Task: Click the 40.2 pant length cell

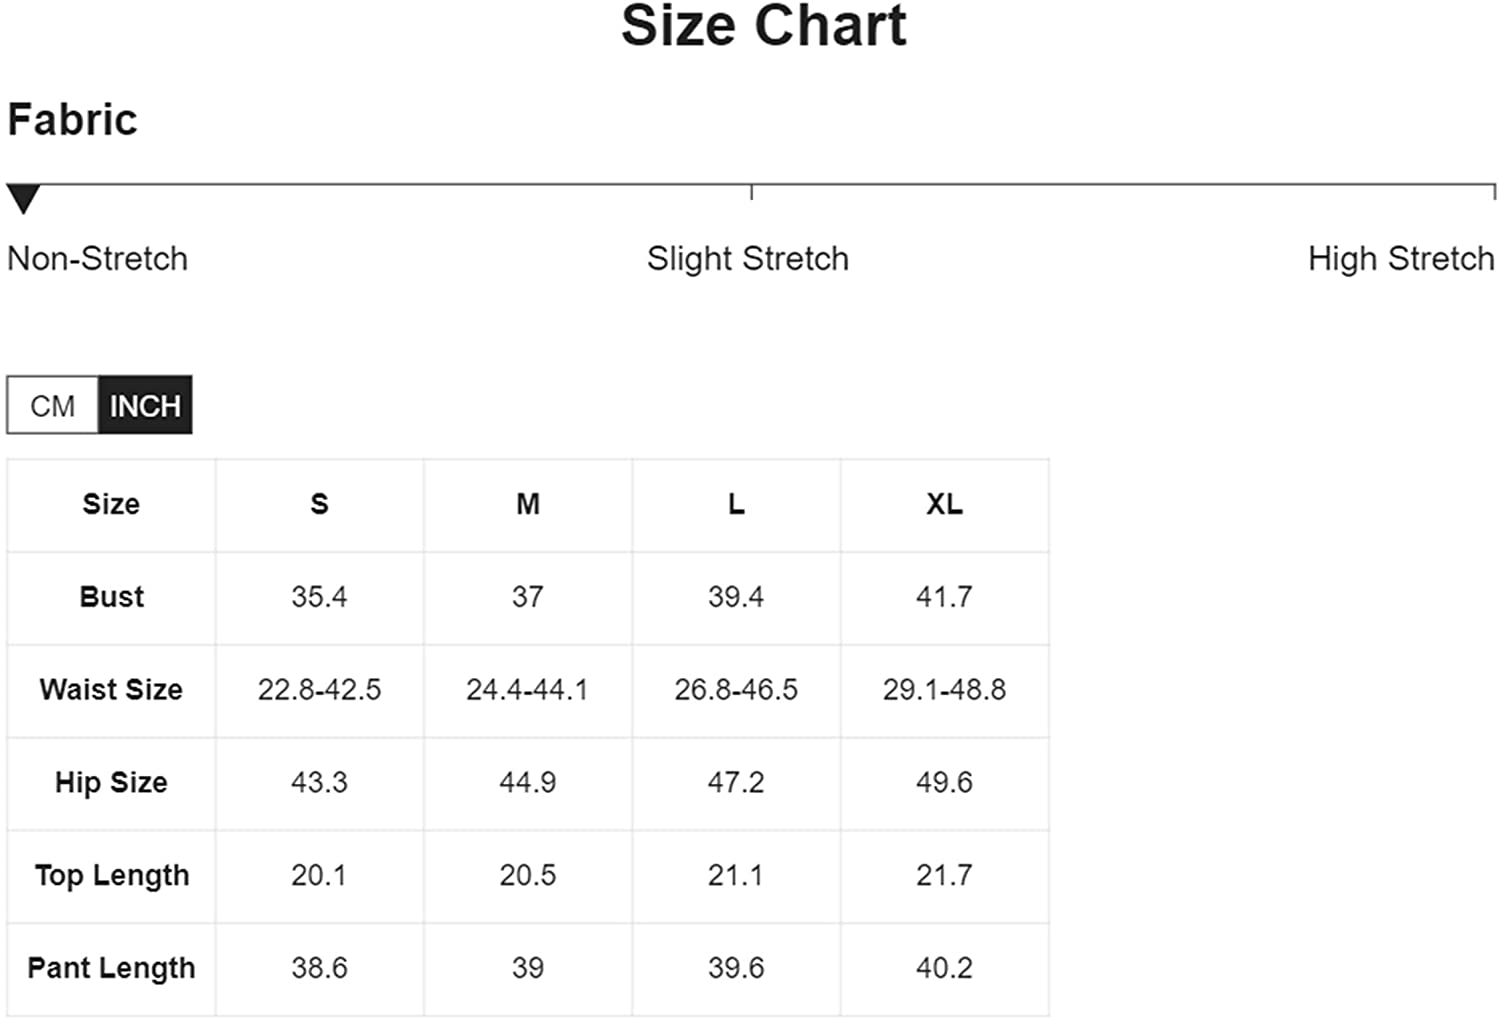Action: [x=944, y=969]
